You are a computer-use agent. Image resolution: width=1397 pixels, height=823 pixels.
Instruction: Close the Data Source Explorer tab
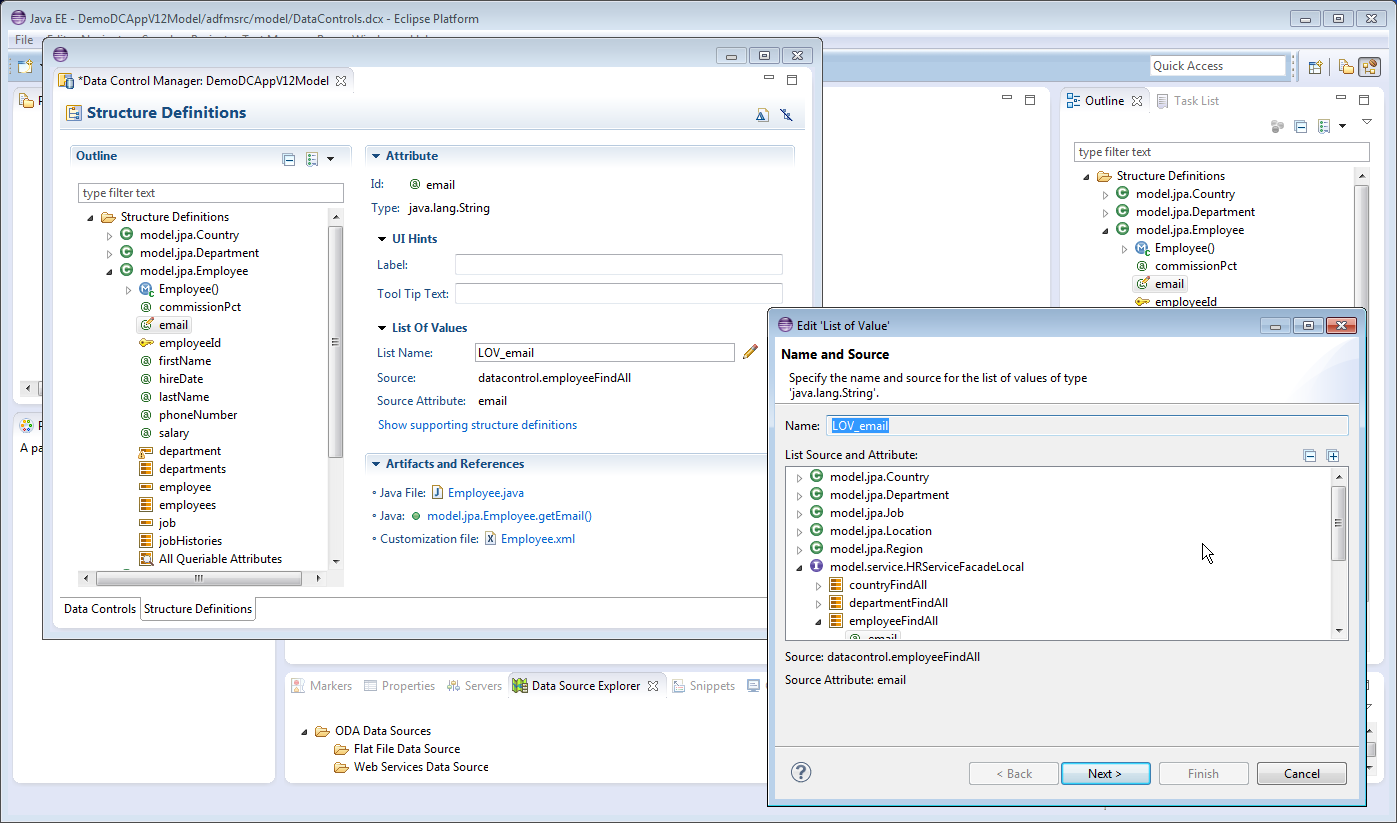point(653,686)
